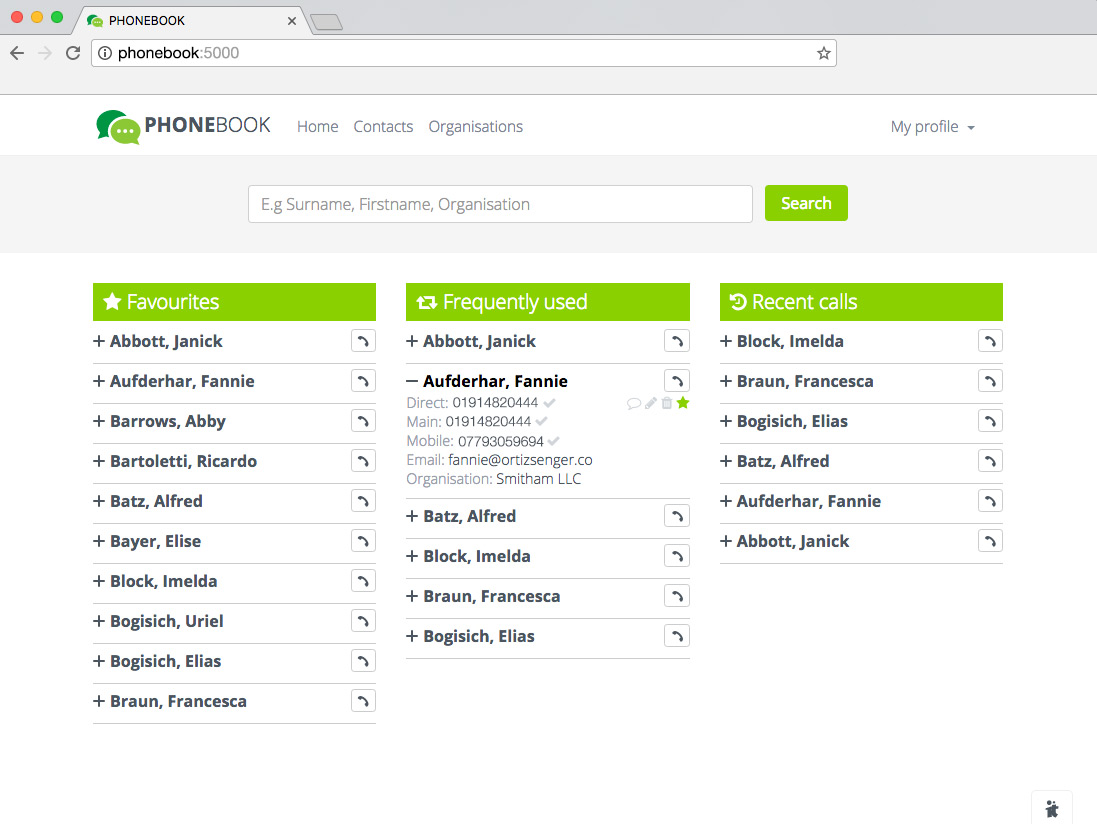Unfavourite Aufderhar, Fannie with the green star
Viewport: 1097px width, 824px height.
tap(683, 402)
